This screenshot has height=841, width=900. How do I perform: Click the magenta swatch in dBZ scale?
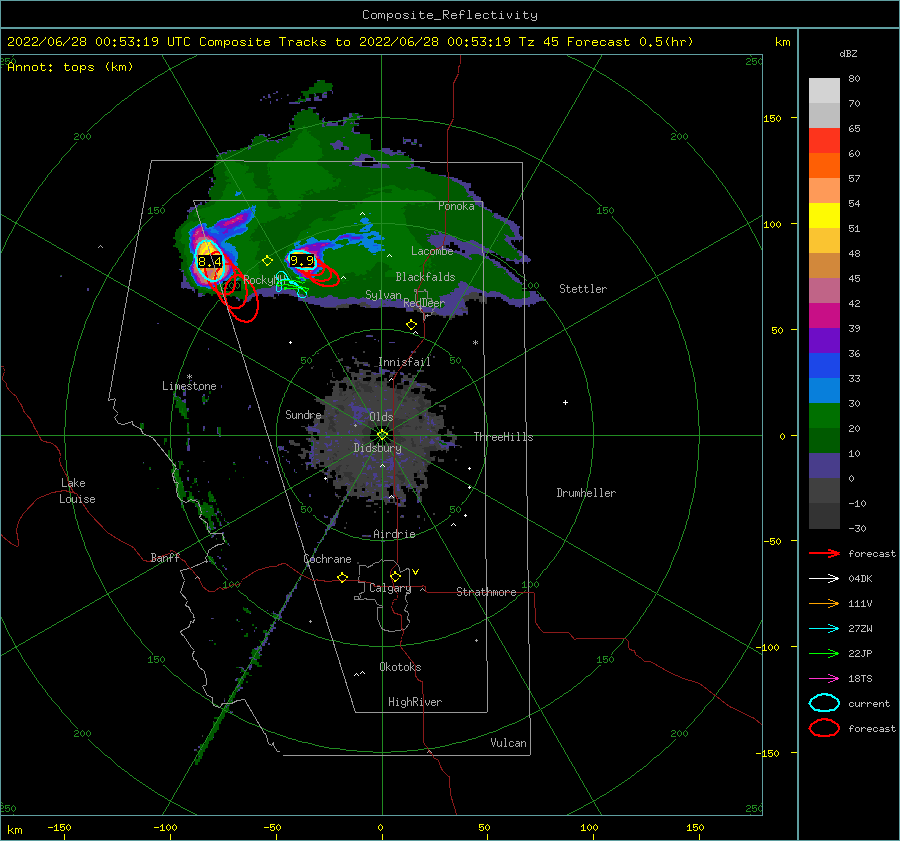pos(824,315)
